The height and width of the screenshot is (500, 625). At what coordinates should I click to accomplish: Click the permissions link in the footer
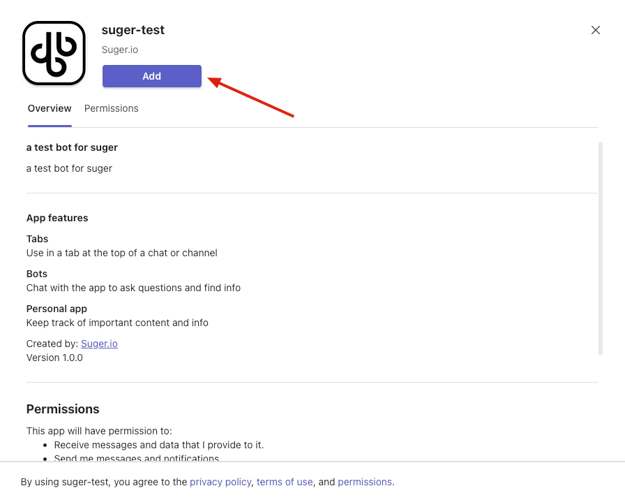point(364,482)
